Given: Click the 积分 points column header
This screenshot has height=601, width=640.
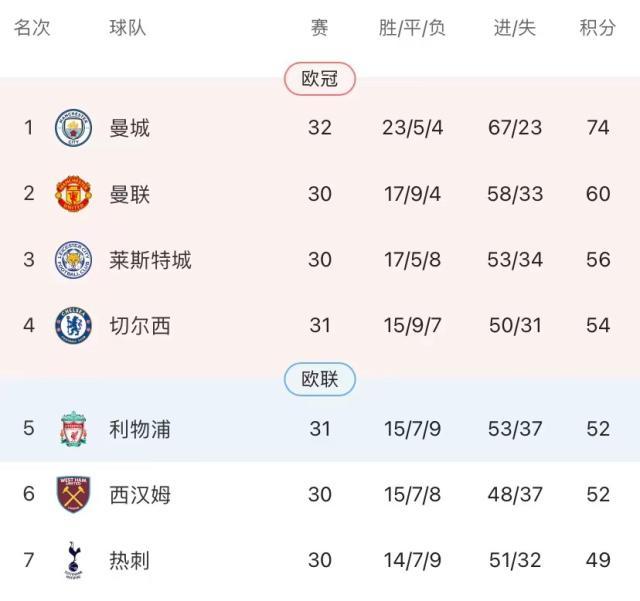Looking at the screenshot, I should pyautogui.click(x=598, y=28).
